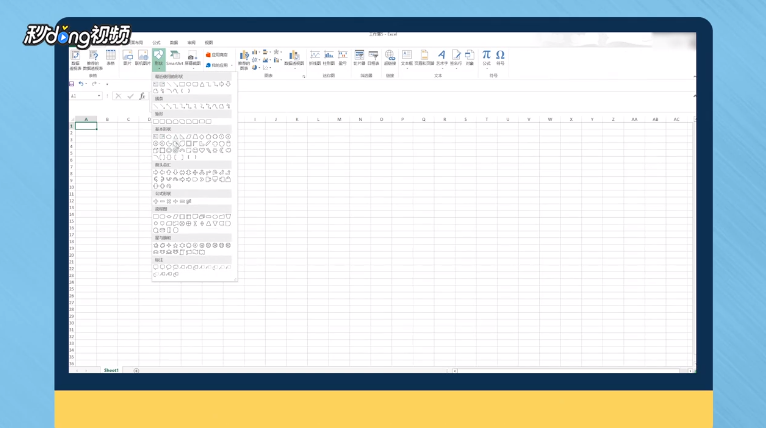Save the workbook from Quick Access Toolbar

pyautogui.click(x=72, y=84)
